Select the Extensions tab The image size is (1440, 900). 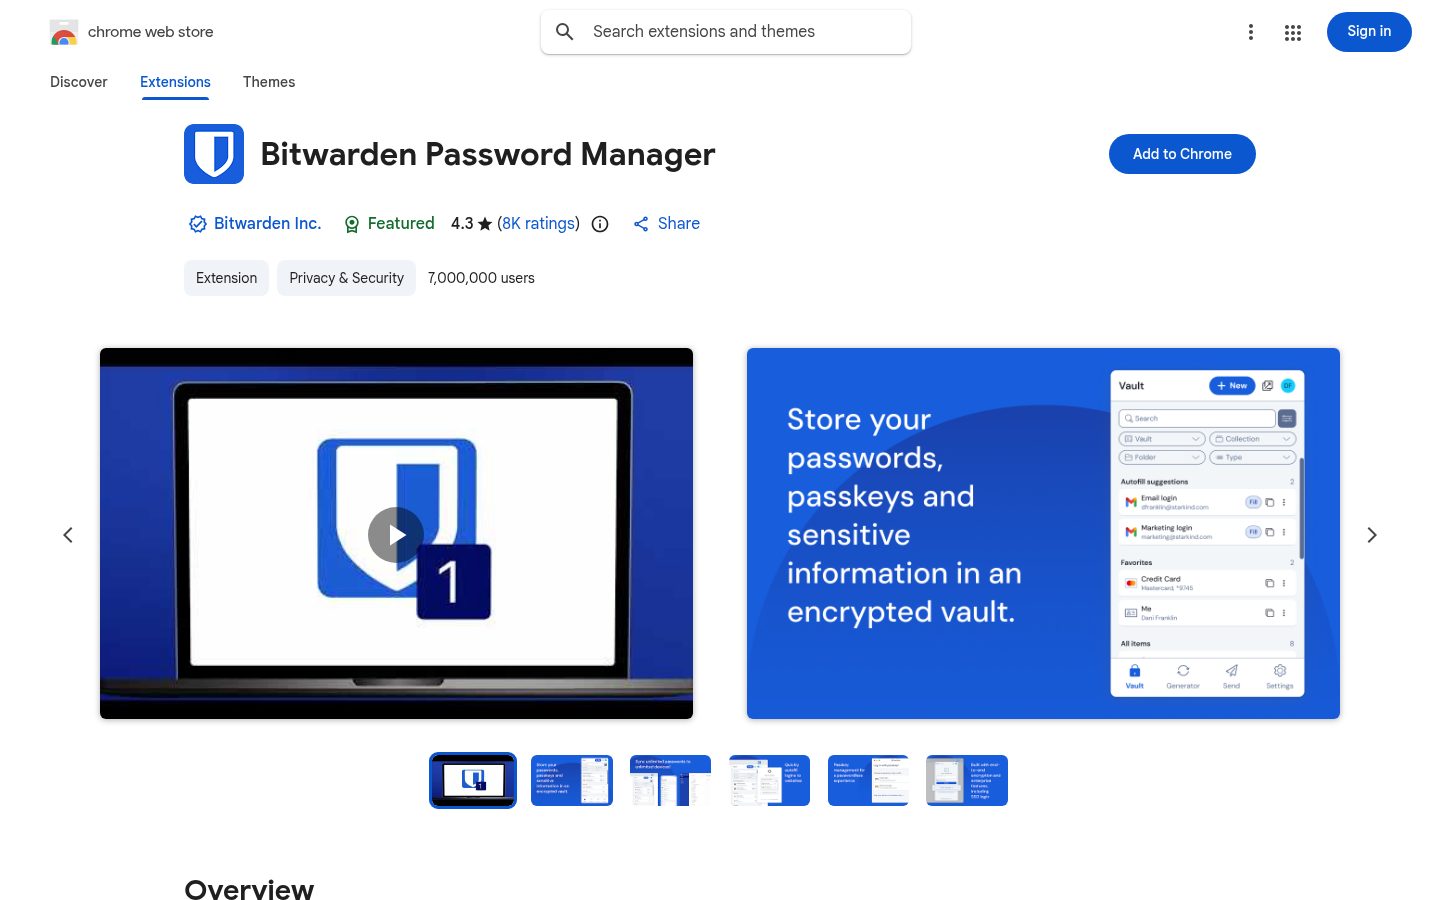click(175, 82)
